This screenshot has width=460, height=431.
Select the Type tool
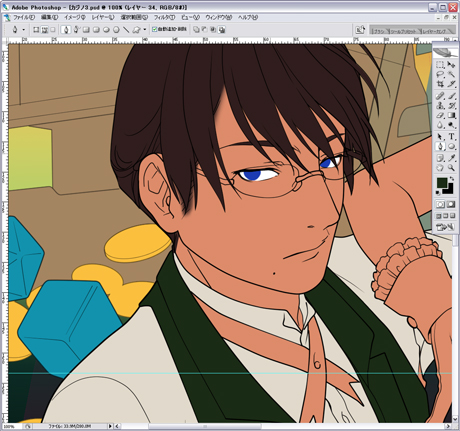451,136
